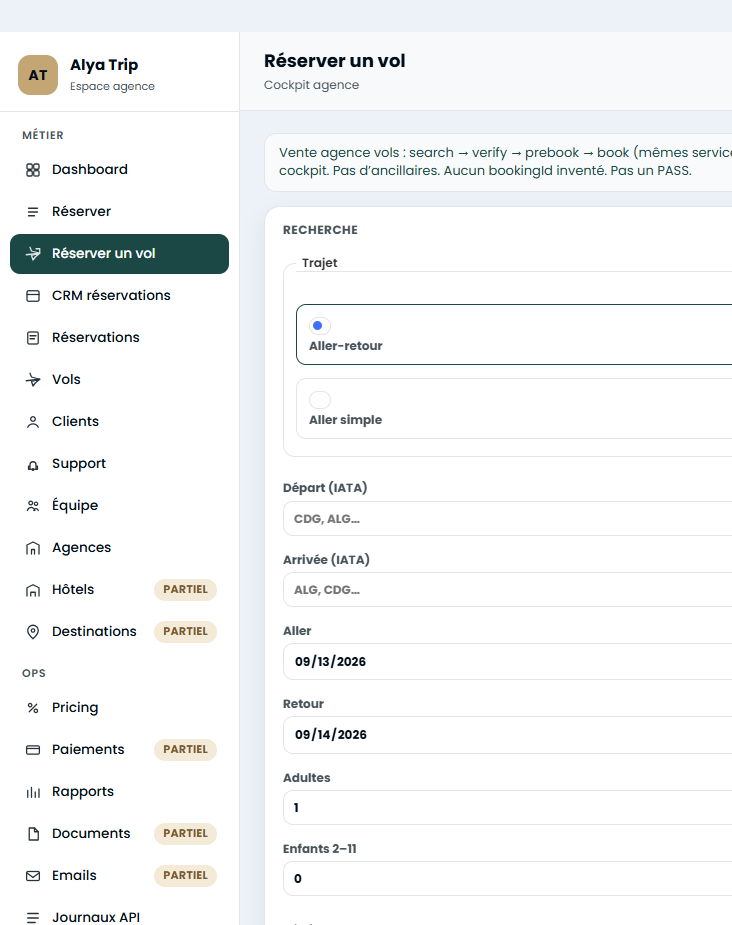This screenshot has width=732, height=925.
Task: Click the Paiements card icon
Action: 33,750
